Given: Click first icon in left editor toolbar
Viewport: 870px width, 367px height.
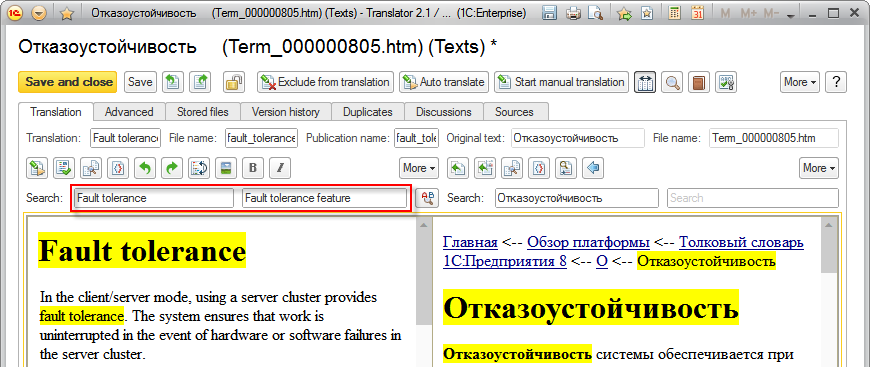Looking at the screenshot, I should pyautogui.click(x=37, y=168).
